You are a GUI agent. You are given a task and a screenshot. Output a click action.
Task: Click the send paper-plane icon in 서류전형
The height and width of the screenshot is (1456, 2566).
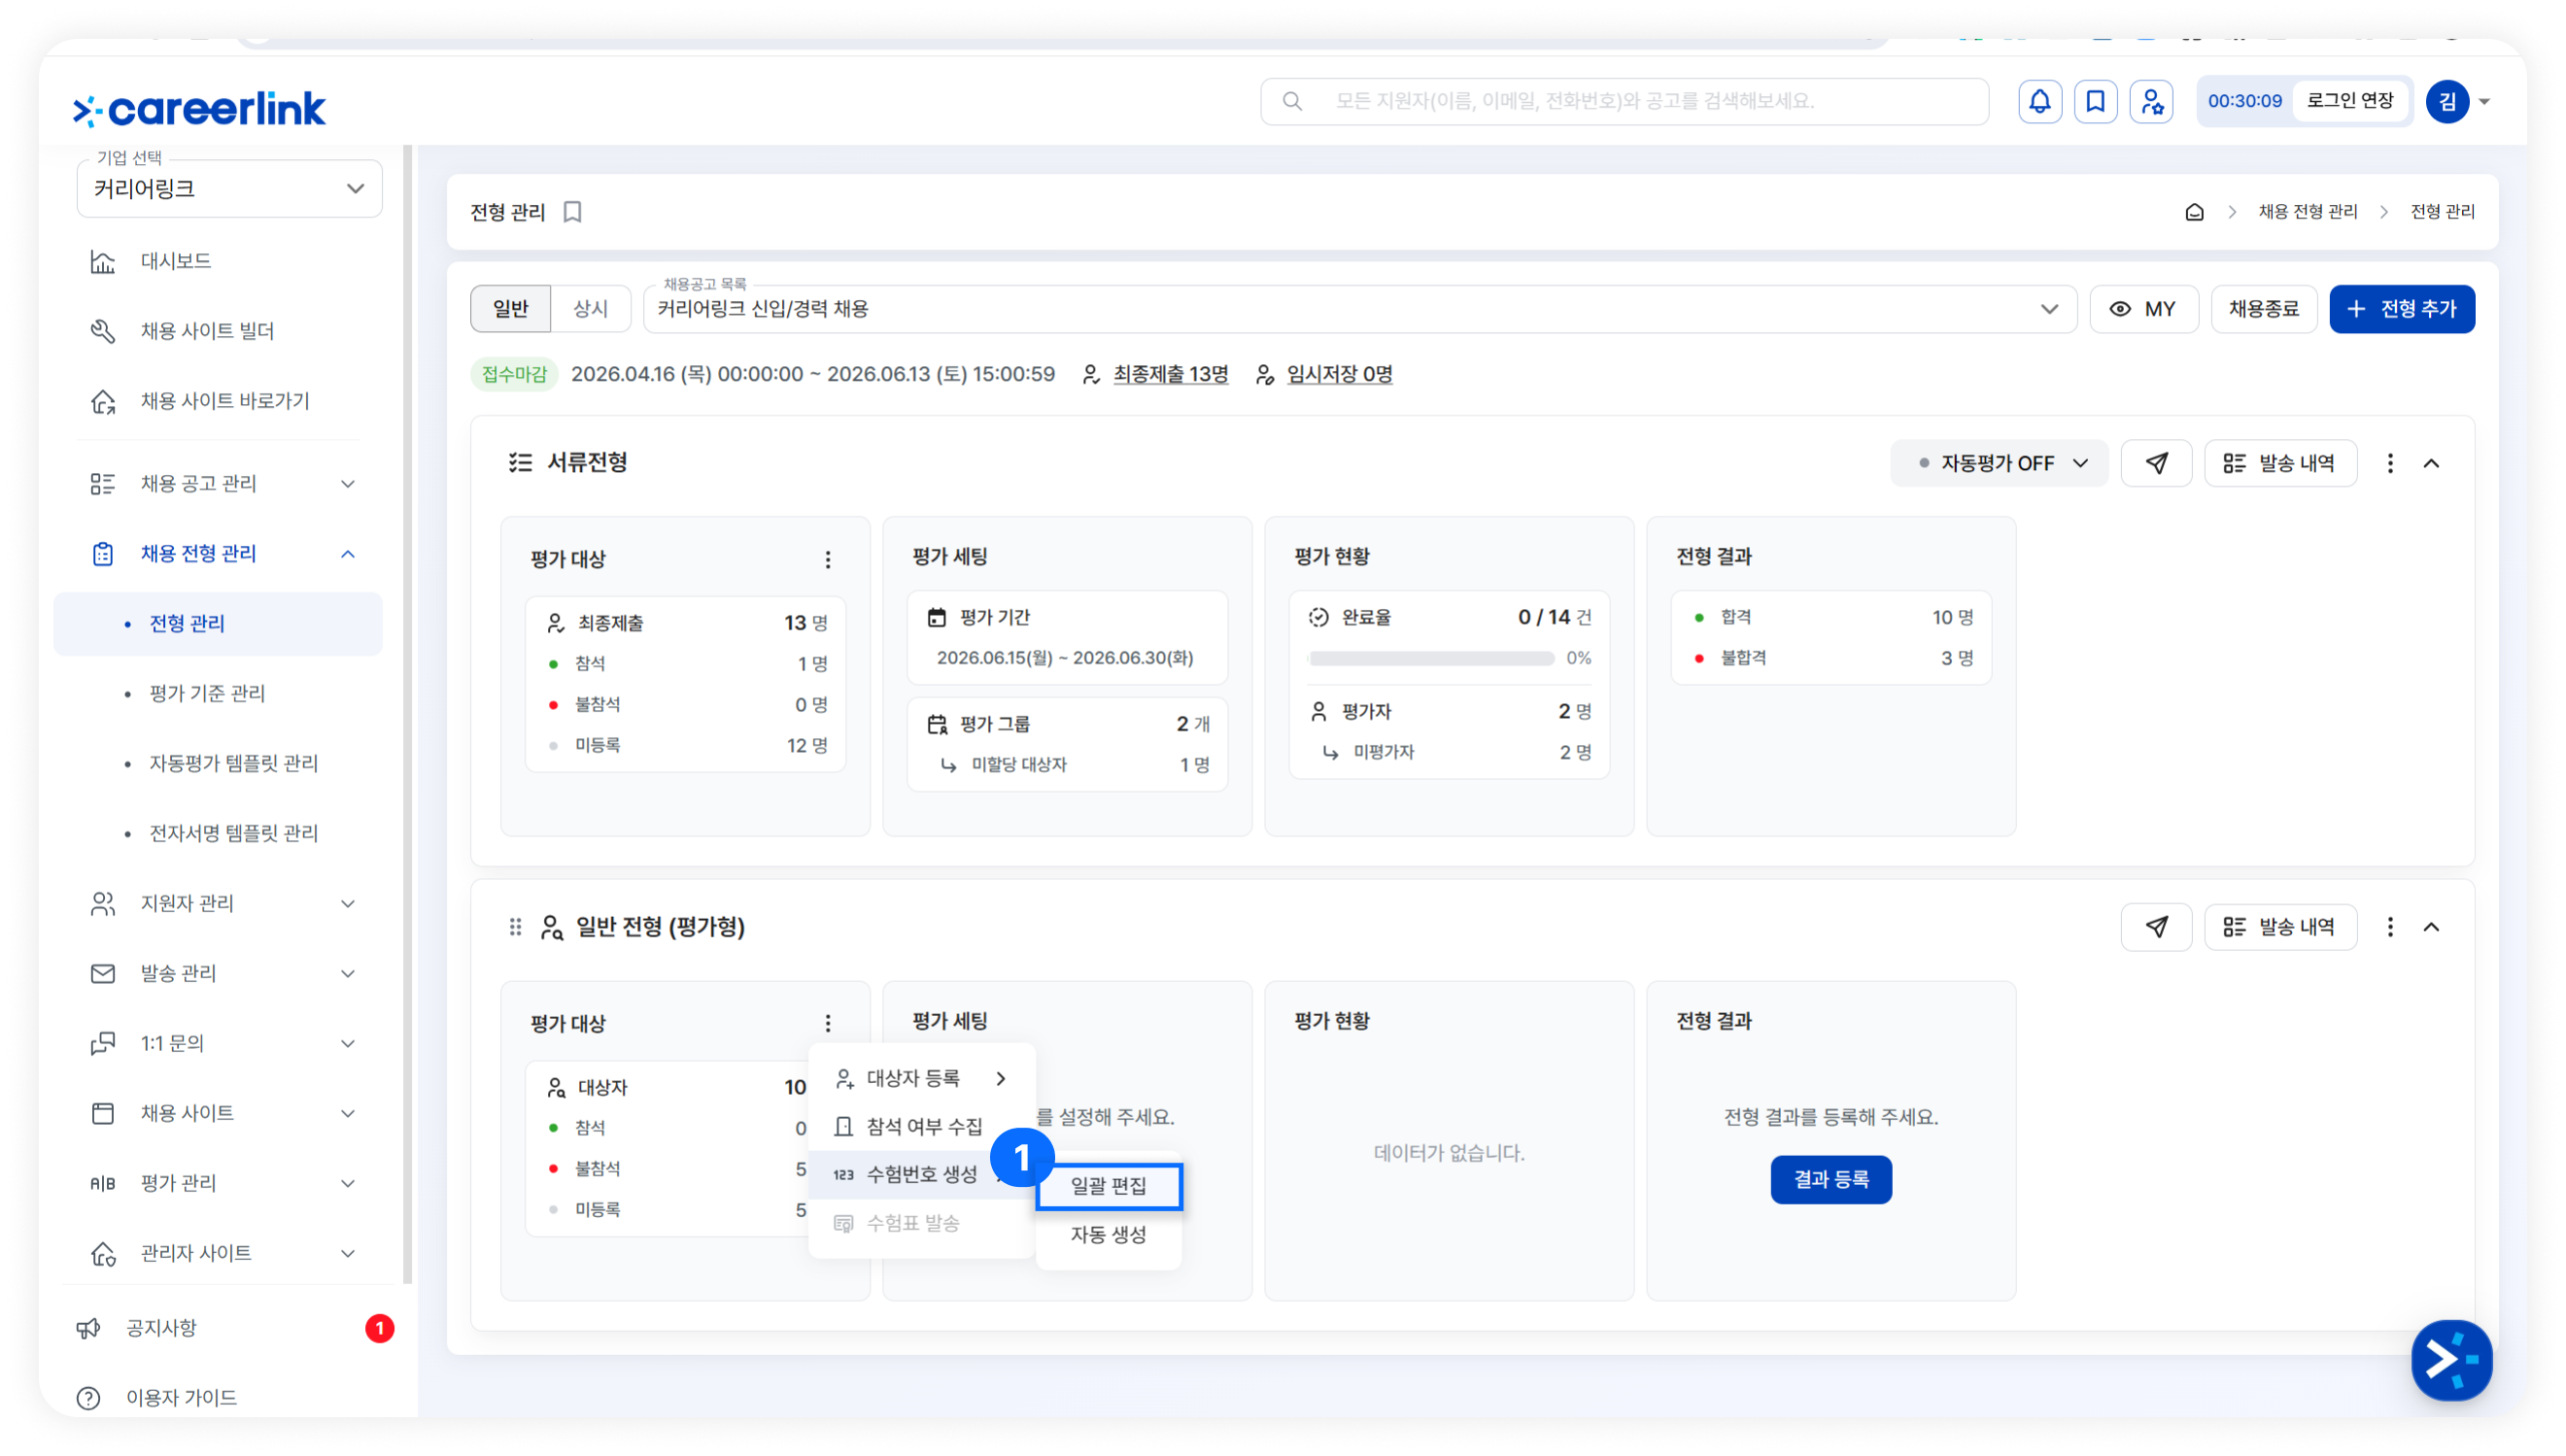point(2156,463)
